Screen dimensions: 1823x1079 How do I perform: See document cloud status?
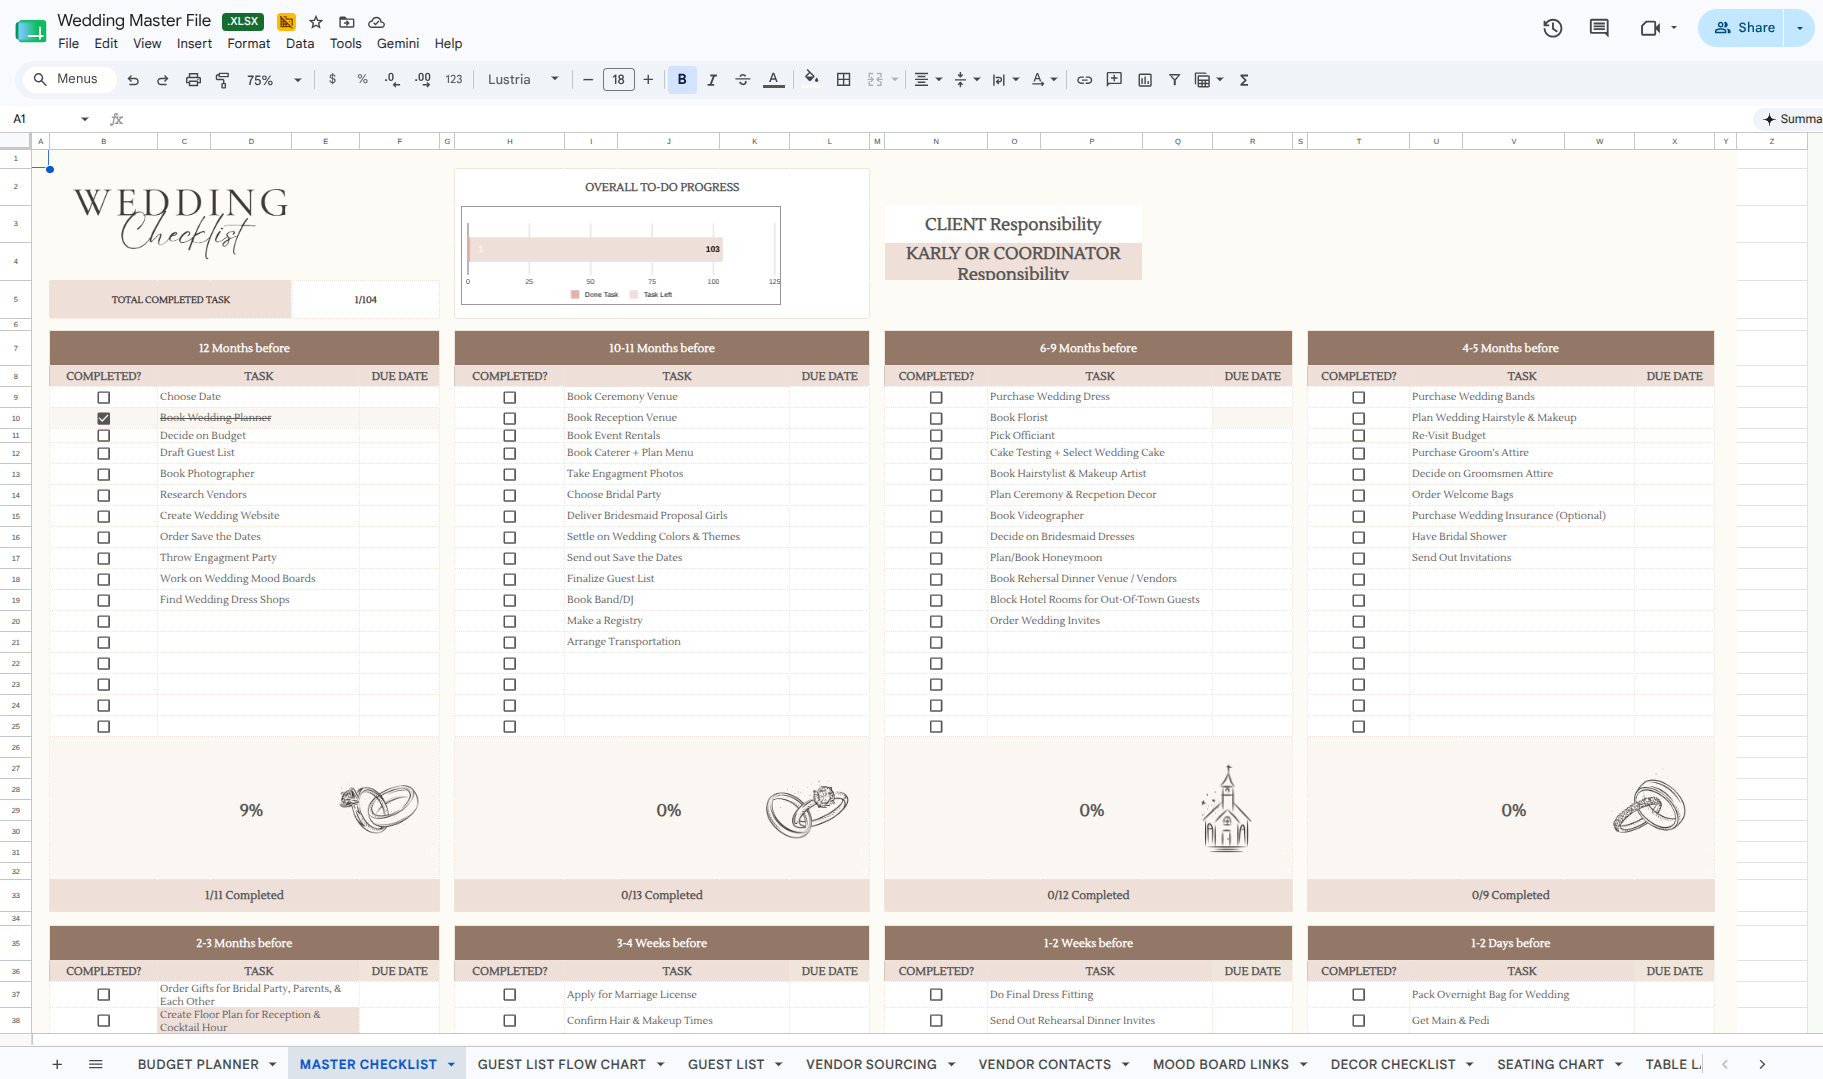[x=376, y=22]
